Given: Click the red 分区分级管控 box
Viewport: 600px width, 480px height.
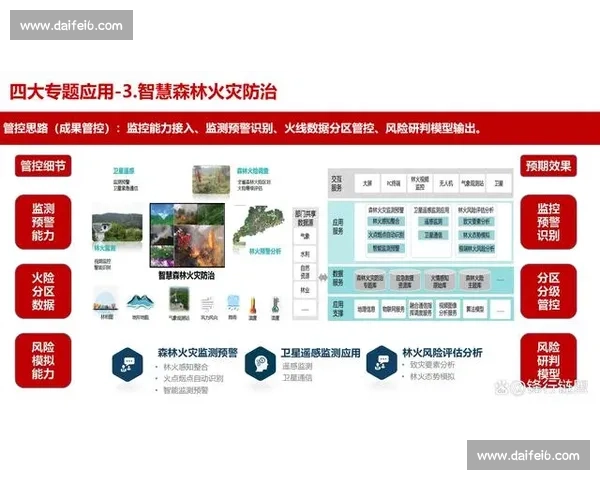Looking at the screenshot, I should (x=548, y=291).
